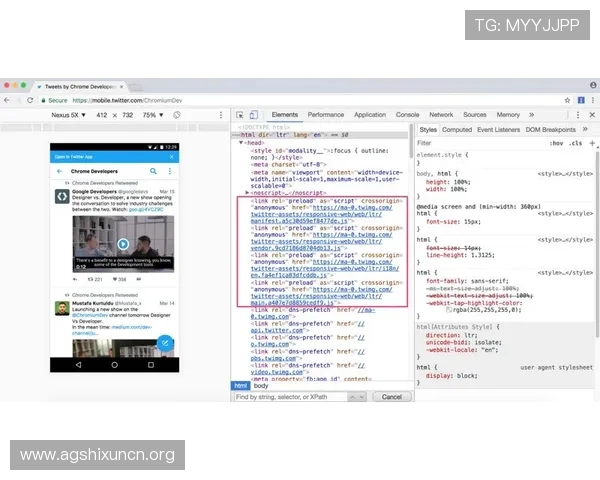Click the Cancel button in search bar
The width and height of the screenshot is (600, 480).
point(391,397)
